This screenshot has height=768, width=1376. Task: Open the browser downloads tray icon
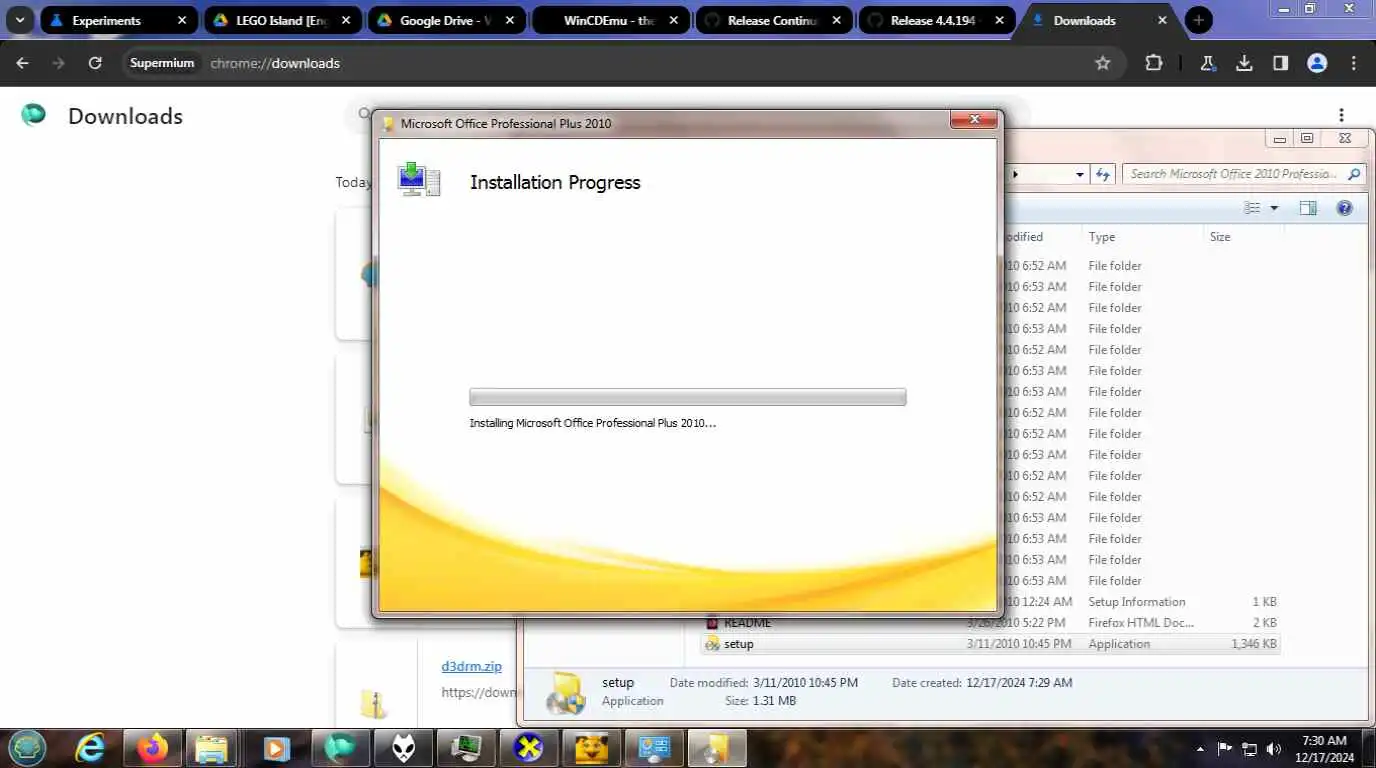click(1244, 63)
